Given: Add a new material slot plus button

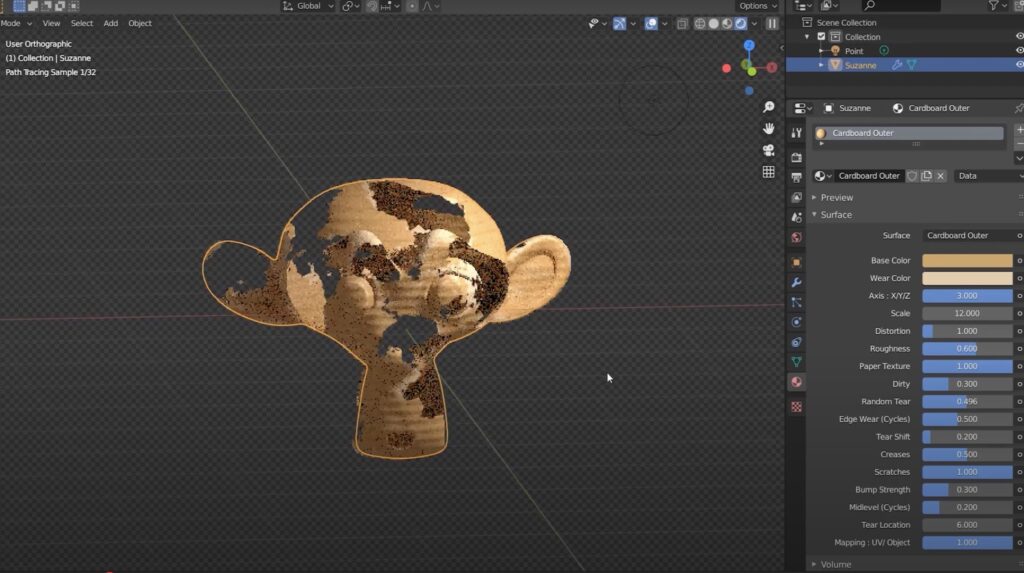Looking at the screenshot, I should 1019,130.
